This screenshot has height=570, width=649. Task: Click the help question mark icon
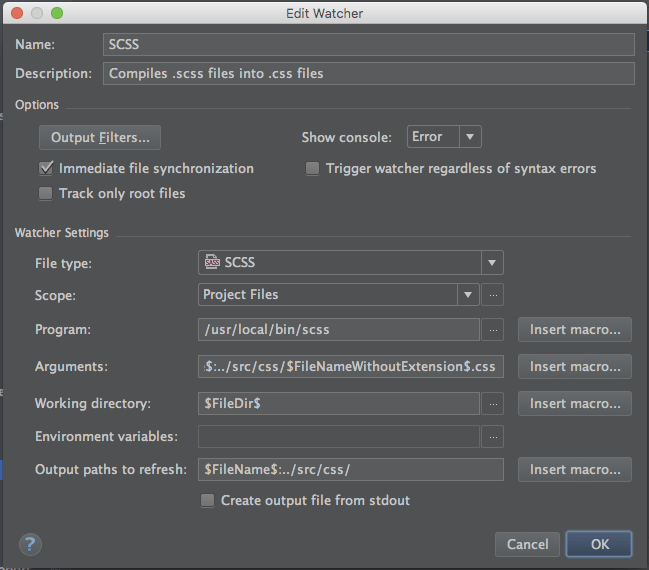pos(29,544)
